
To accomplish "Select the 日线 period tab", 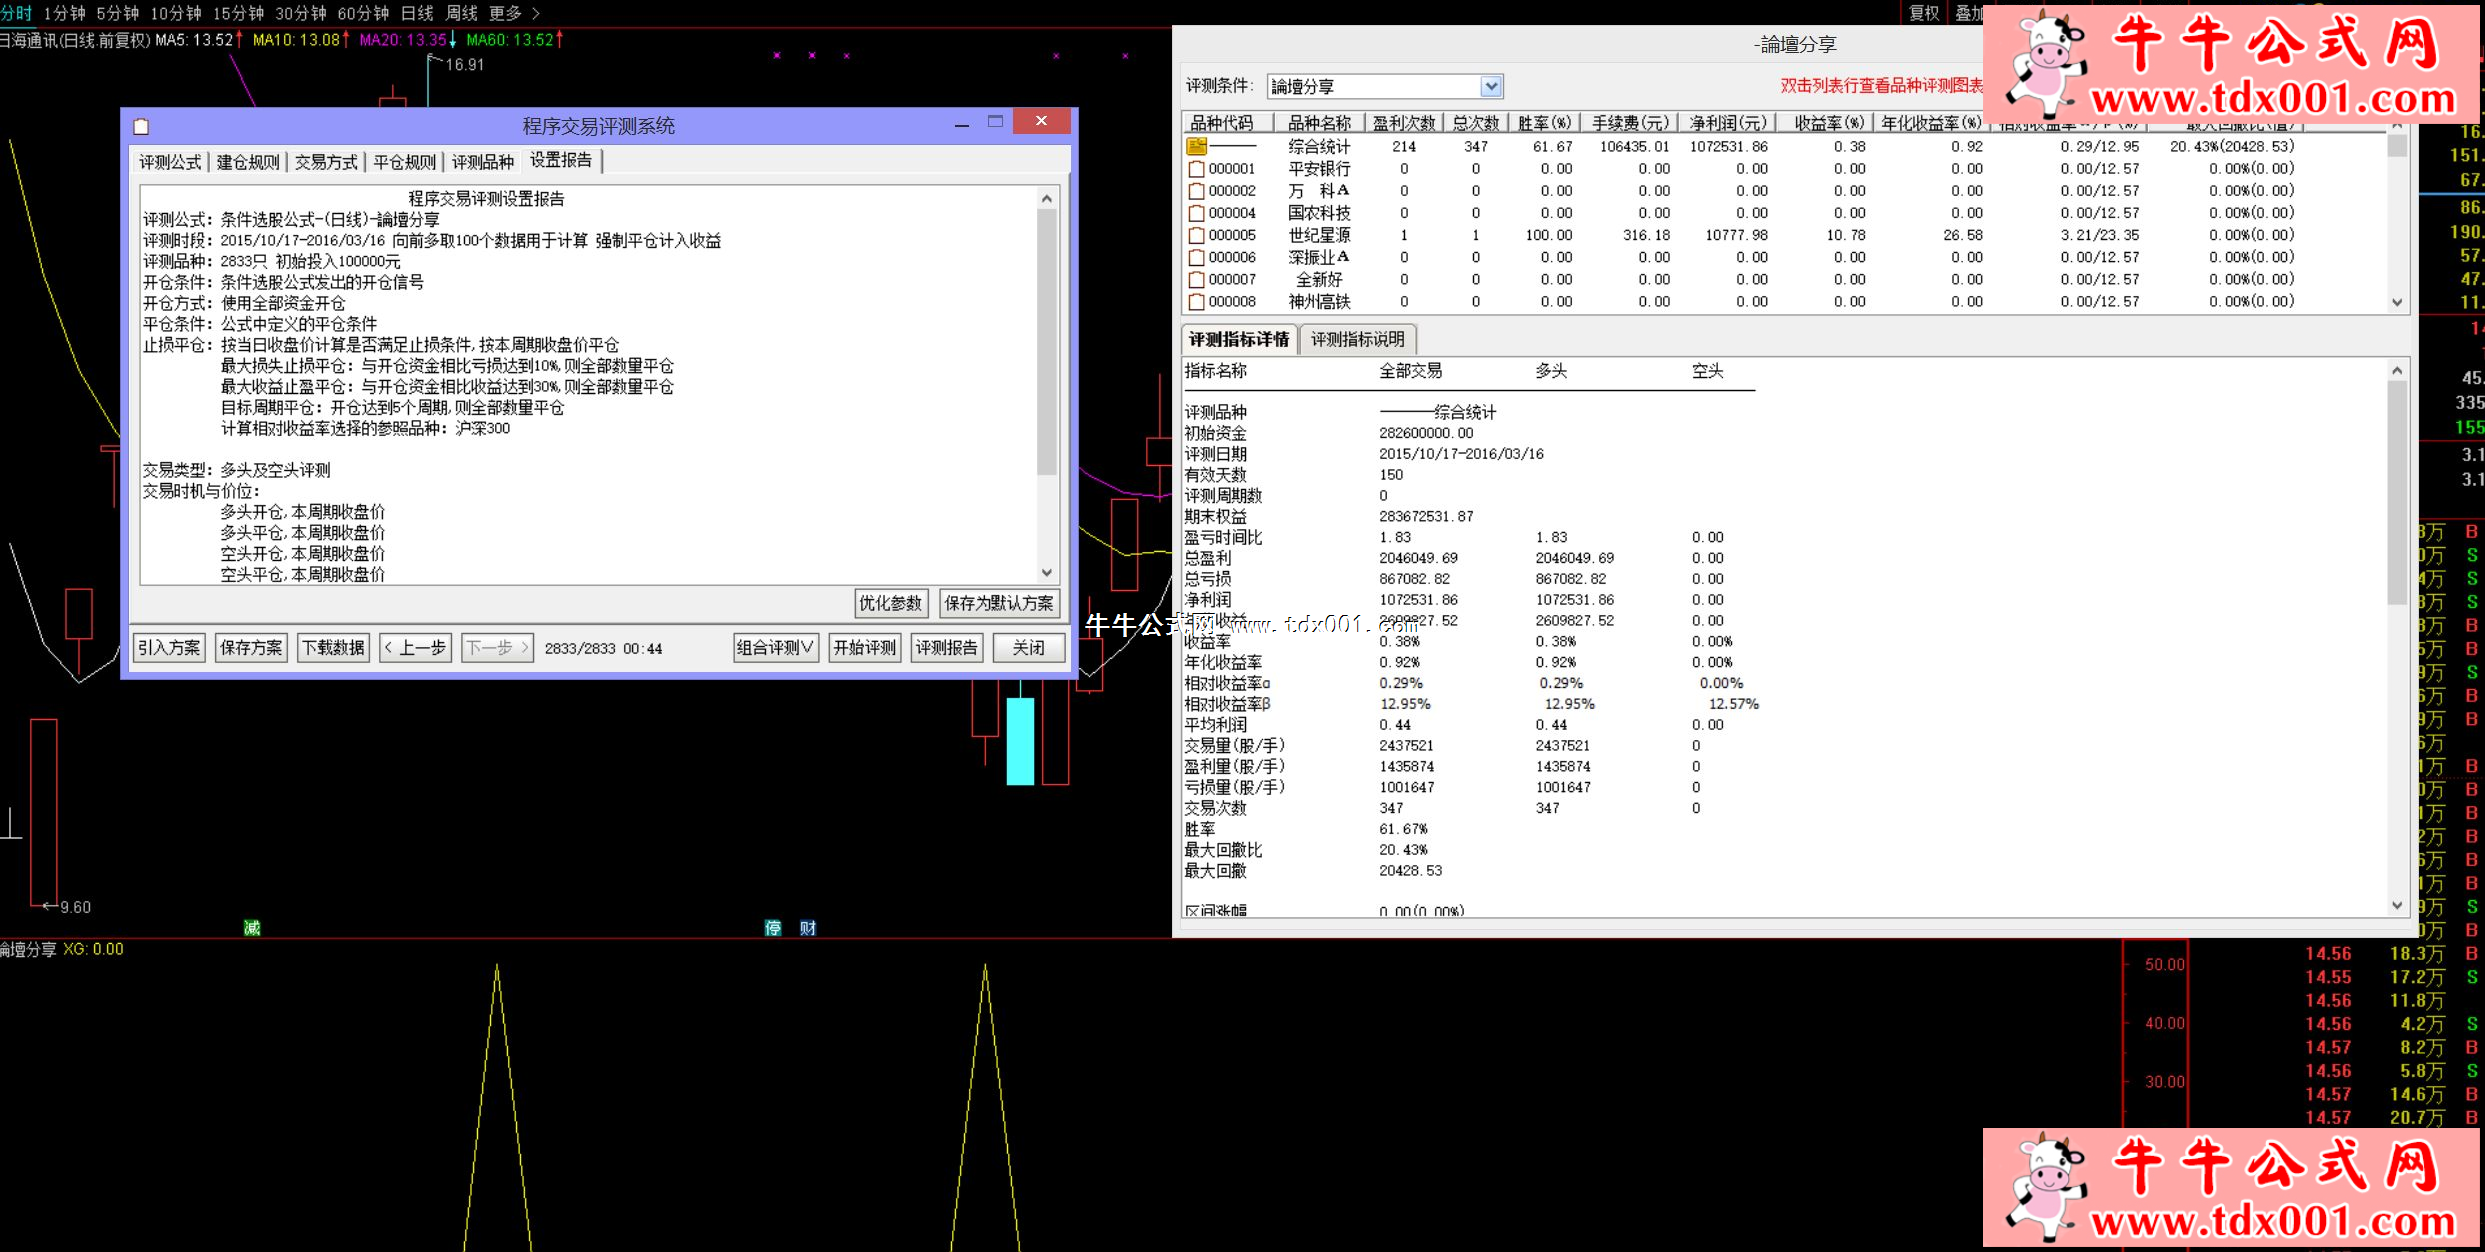I will (417, 13).
